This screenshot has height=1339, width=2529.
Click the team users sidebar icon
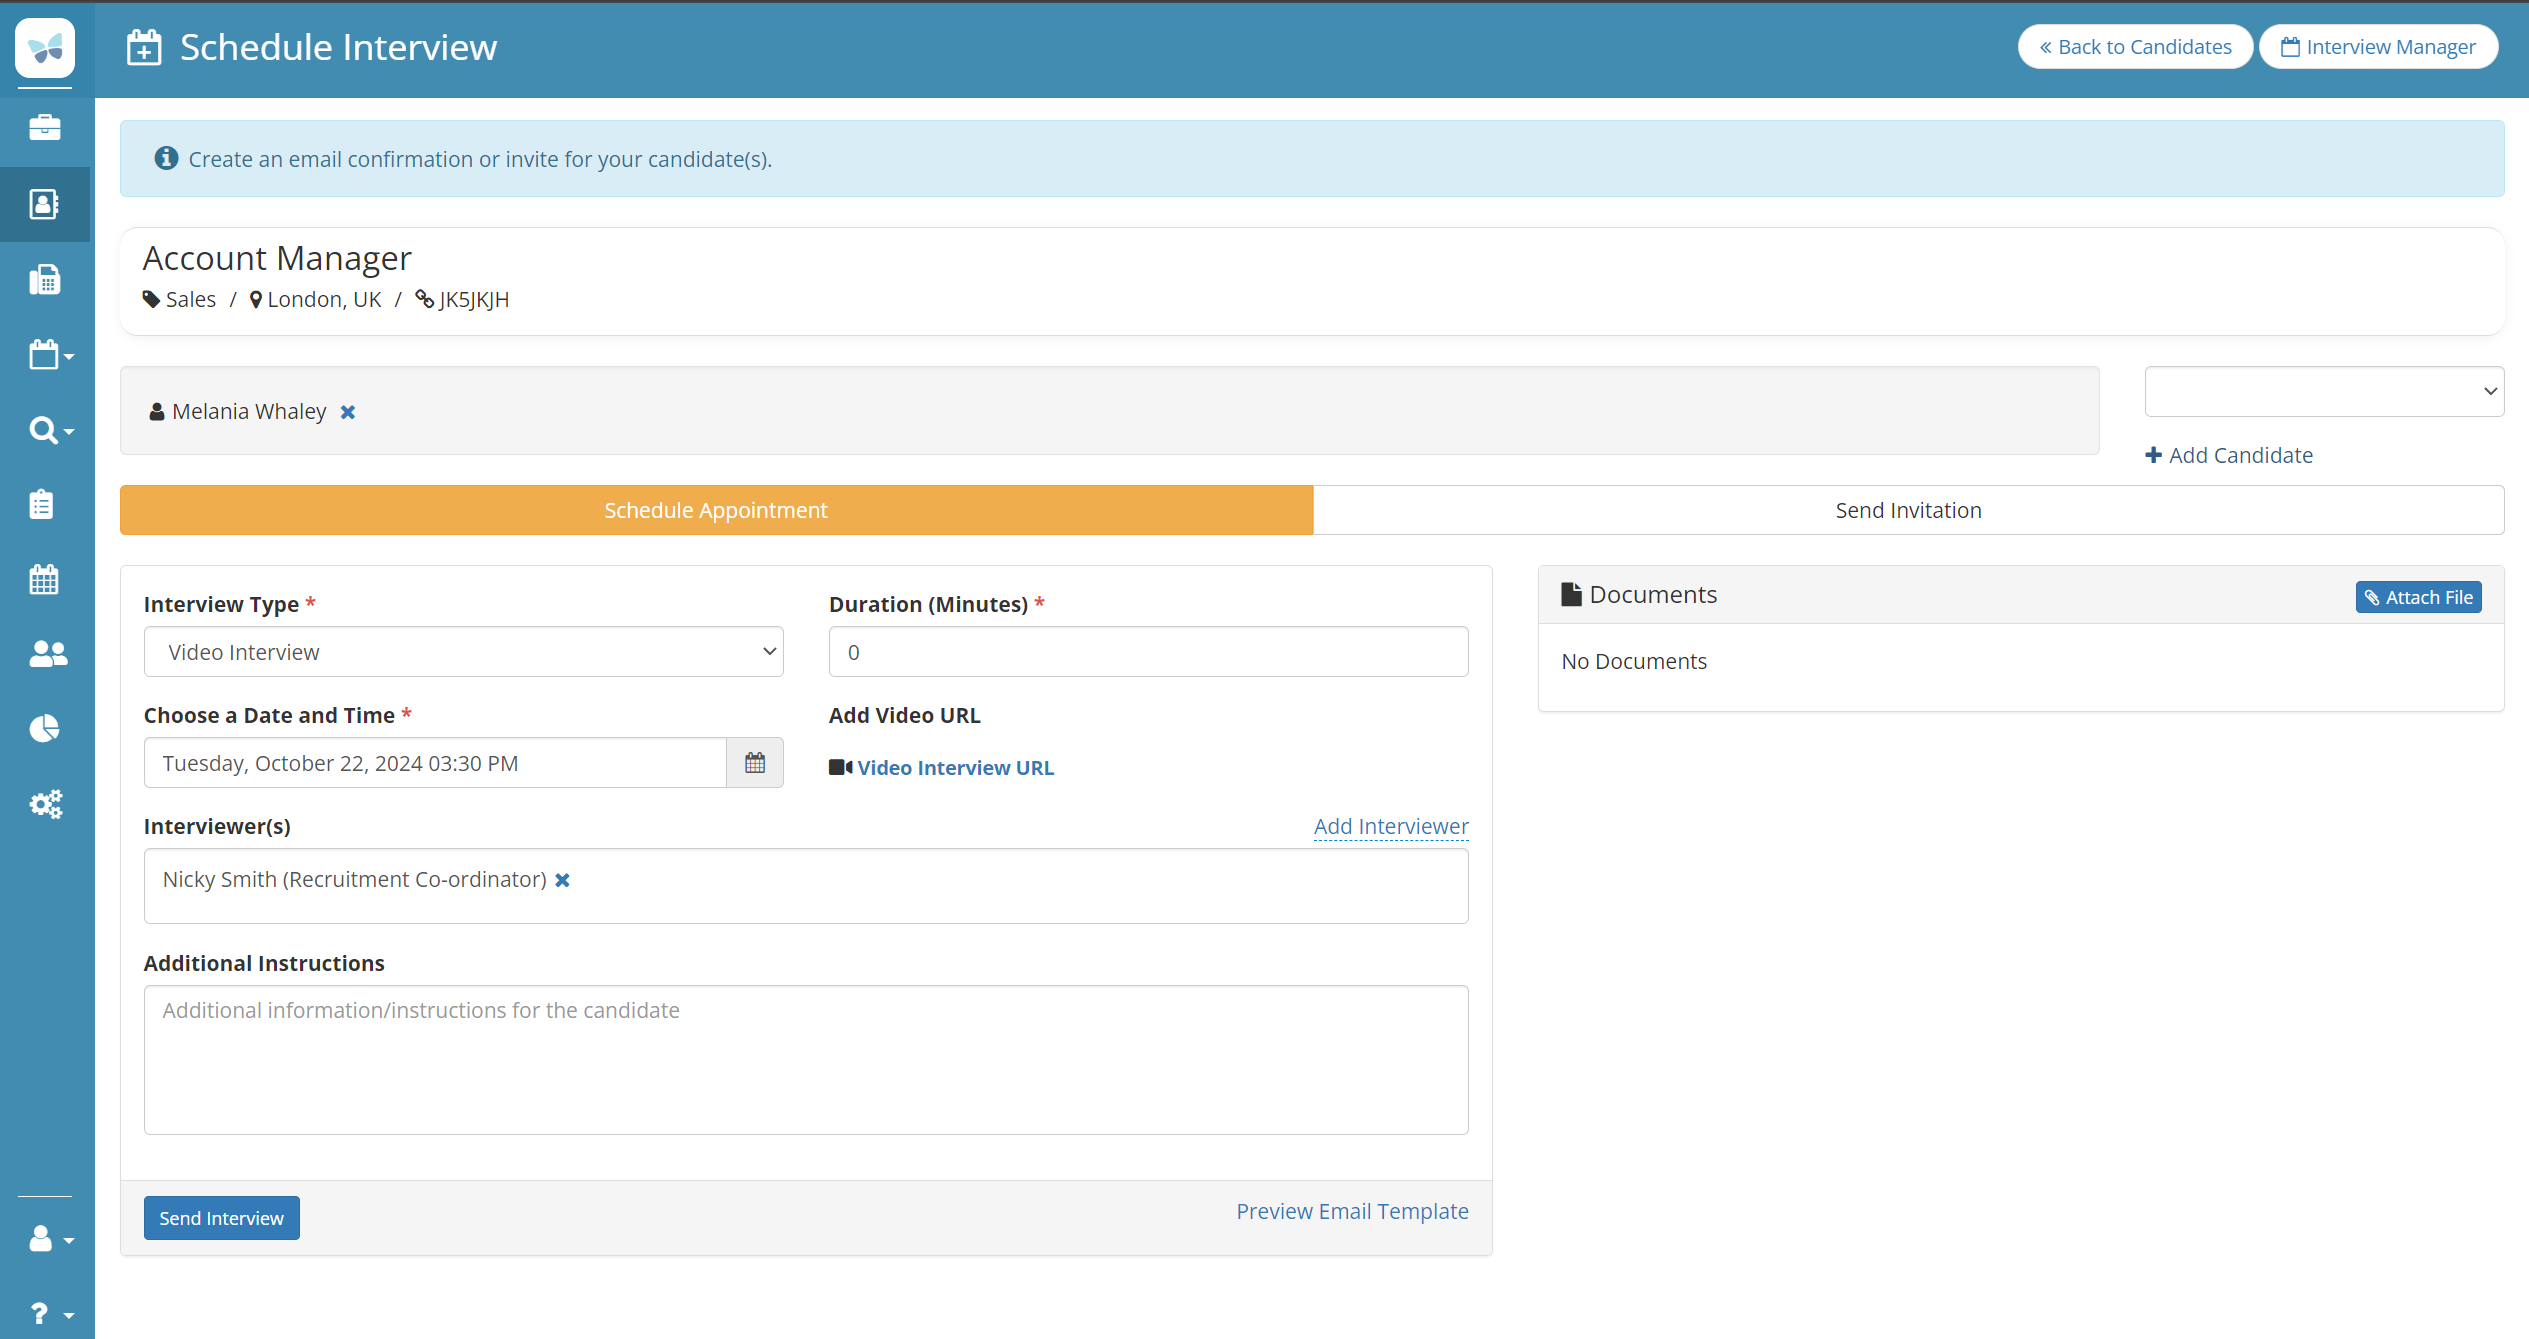coord(47,654)
